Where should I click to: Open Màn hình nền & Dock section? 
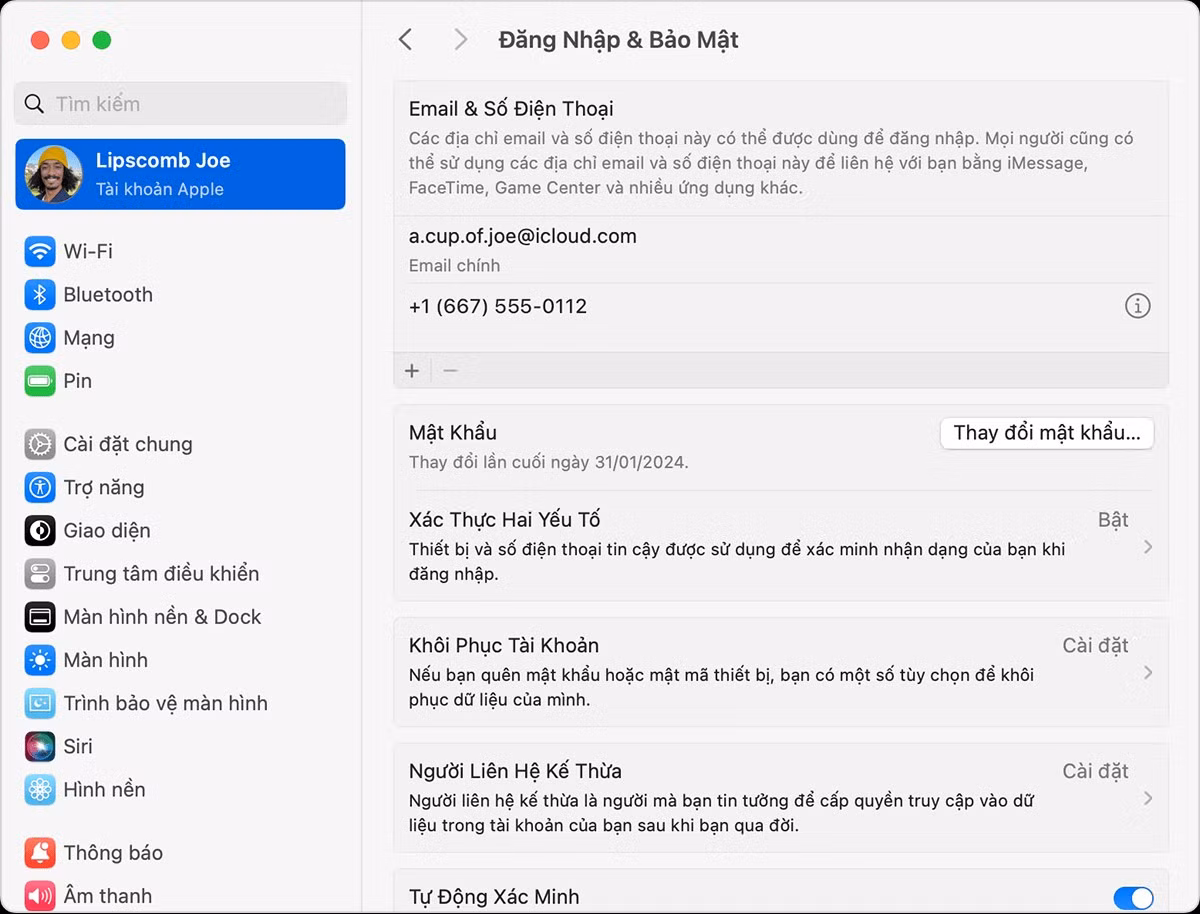pyautogui.click(x=39, y=617)
